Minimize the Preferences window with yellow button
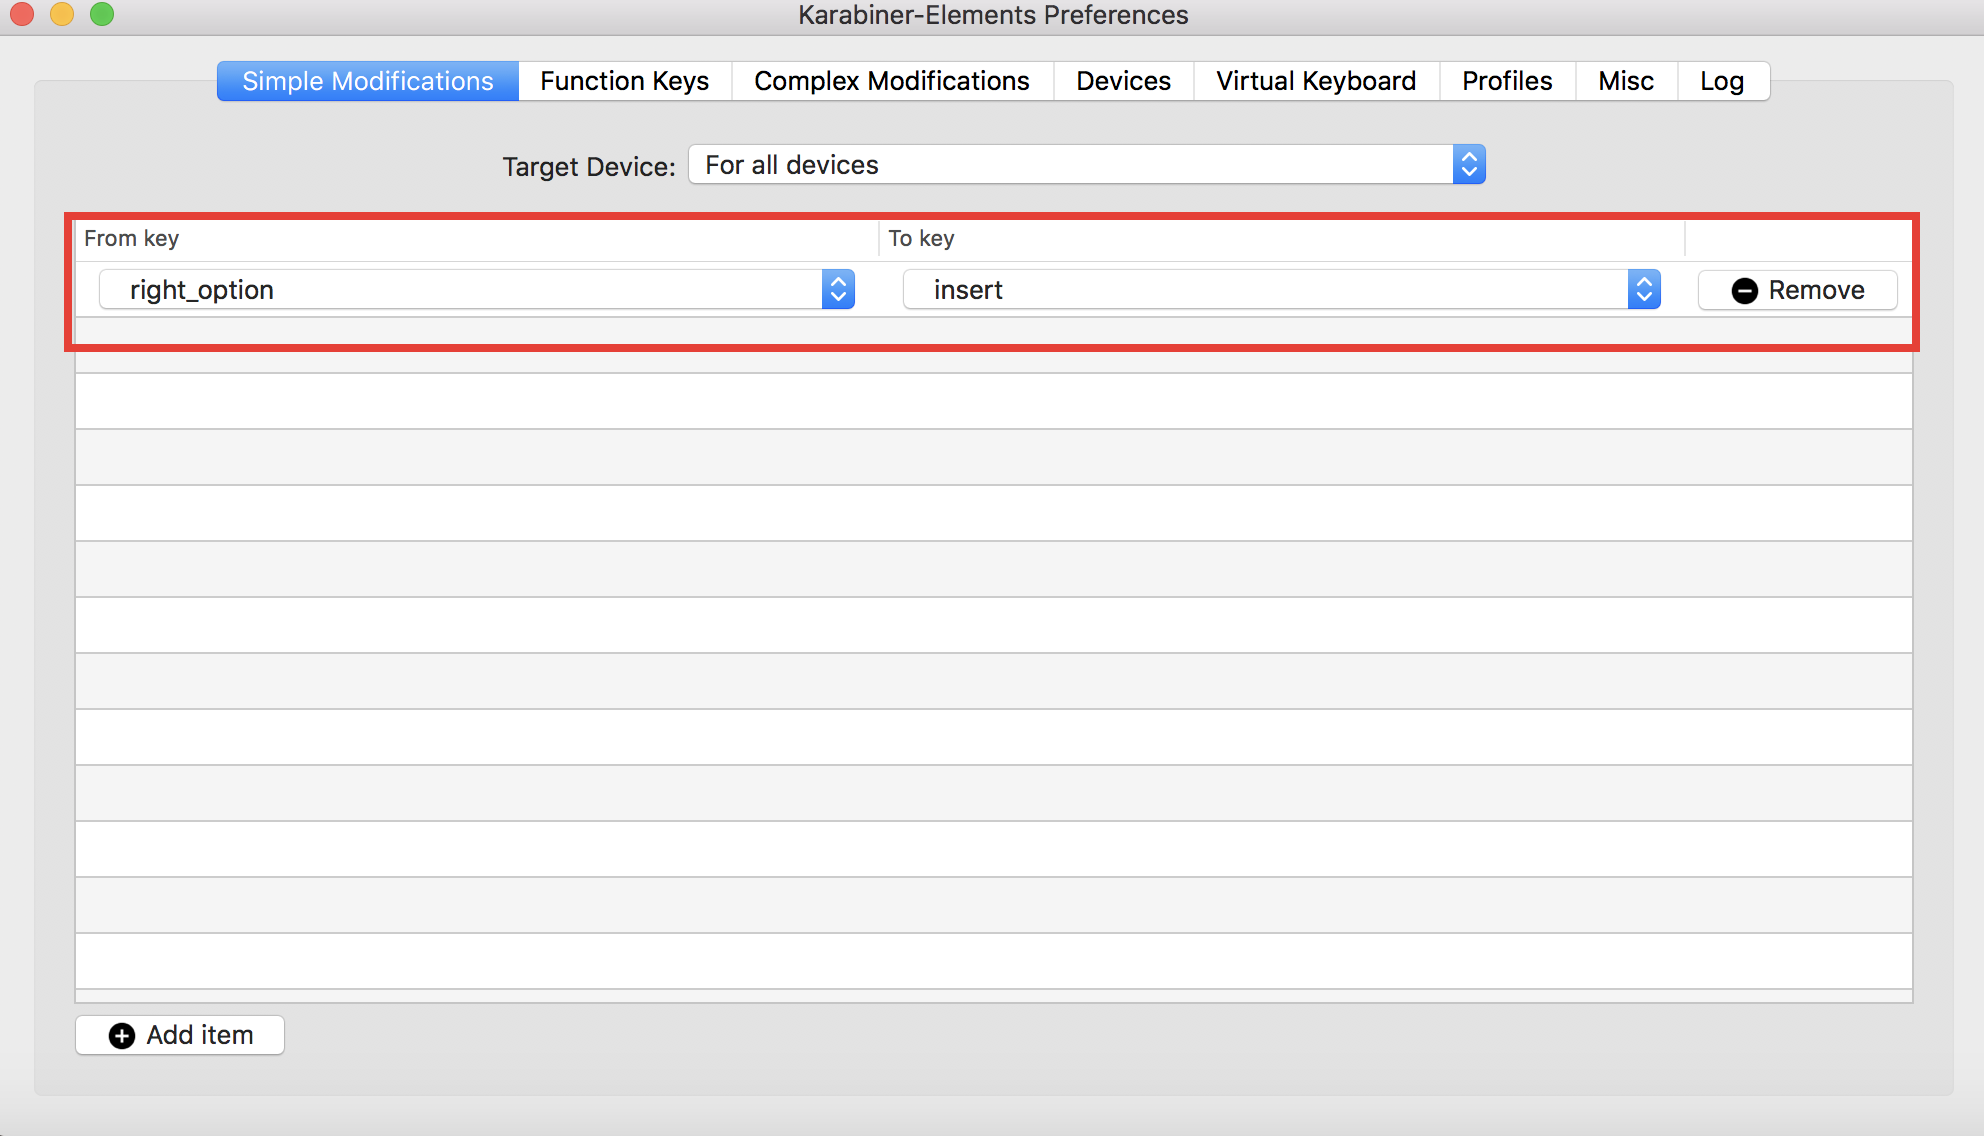1984x1136 pixels. click(62, 14)
